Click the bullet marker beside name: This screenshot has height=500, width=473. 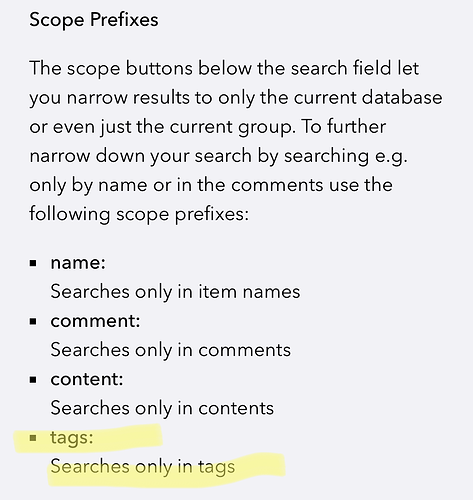click(x=33, y=264)
